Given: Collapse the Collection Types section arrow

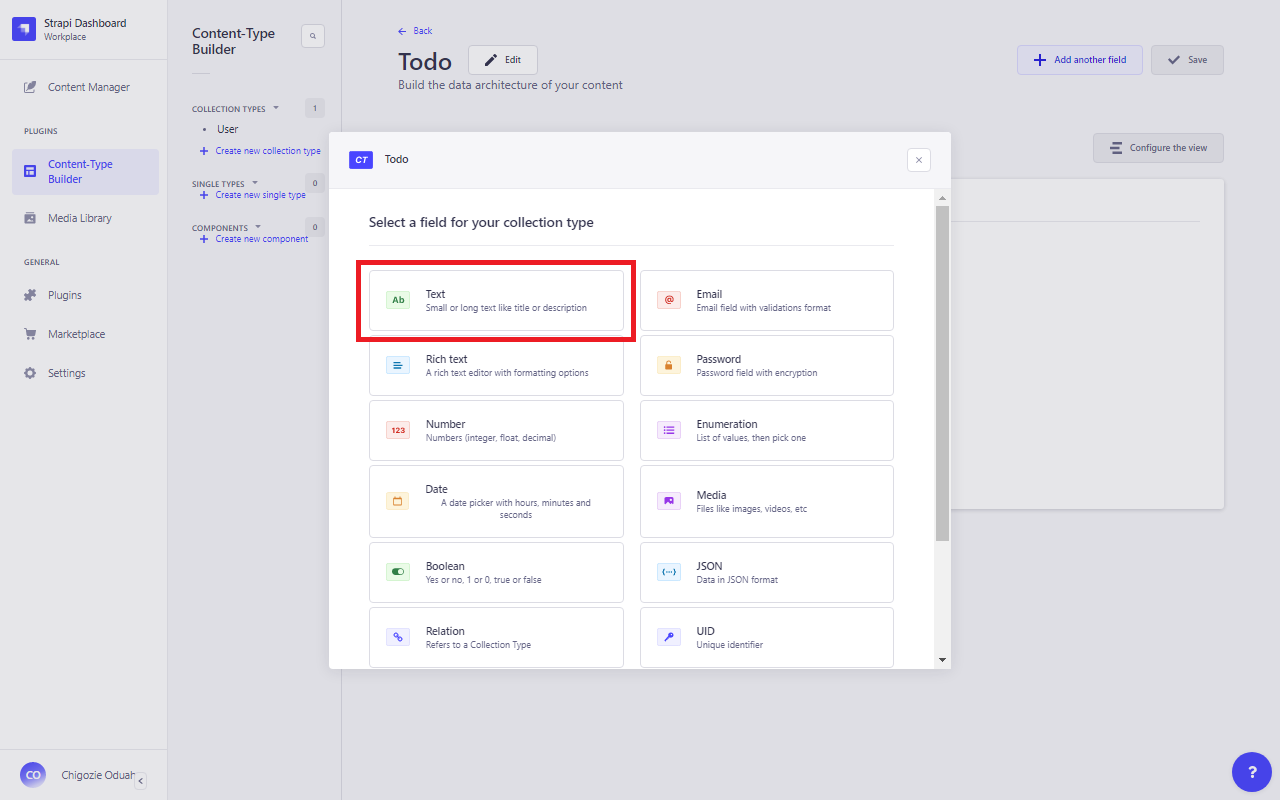Looking at the screenshot, I should 276,108.
